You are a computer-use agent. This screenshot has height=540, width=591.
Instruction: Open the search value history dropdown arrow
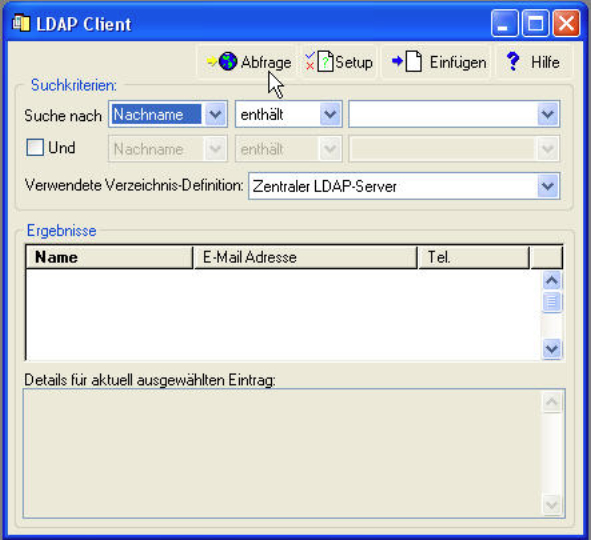[x=548, y=114]
